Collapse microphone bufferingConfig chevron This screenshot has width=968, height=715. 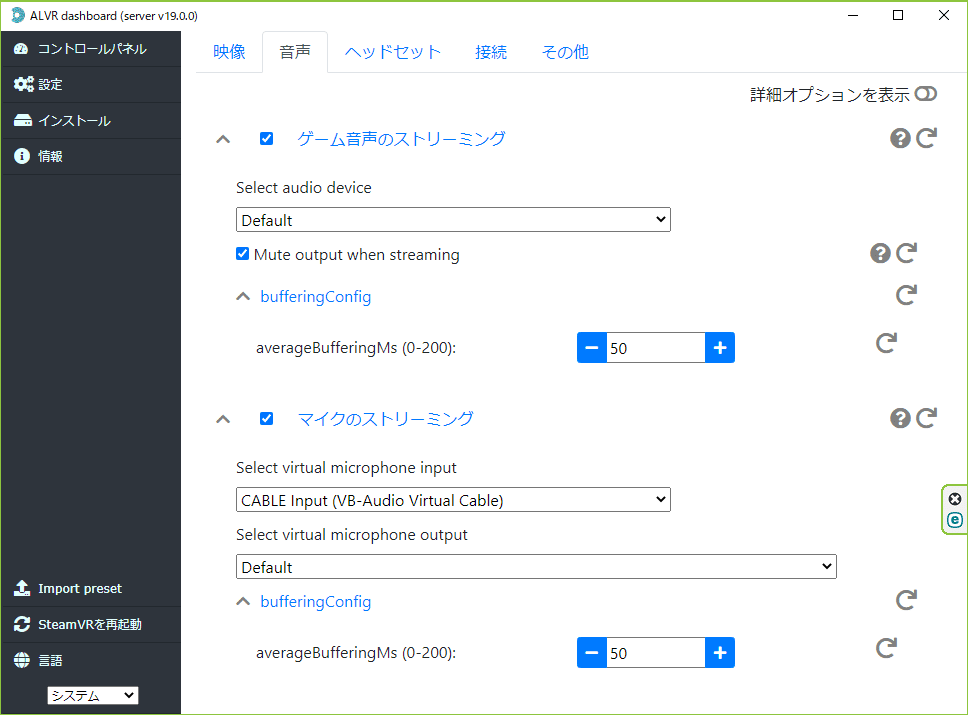(x=243, y=602)
